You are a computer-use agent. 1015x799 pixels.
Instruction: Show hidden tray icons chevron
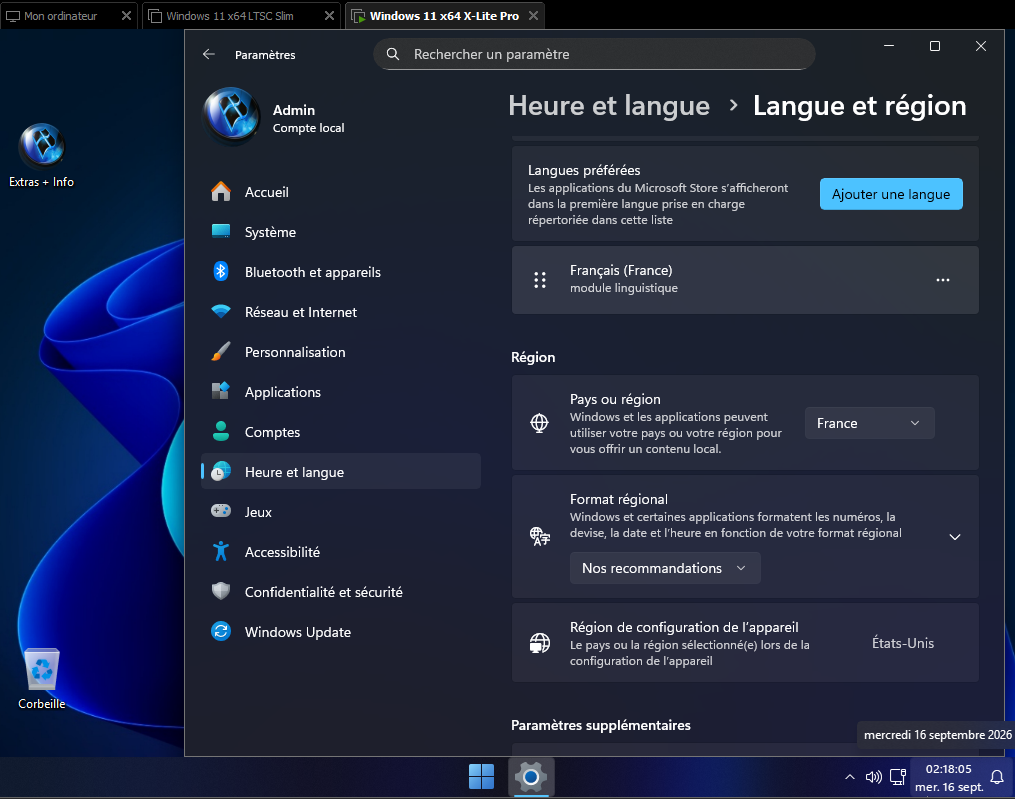[x=849, y=777]
